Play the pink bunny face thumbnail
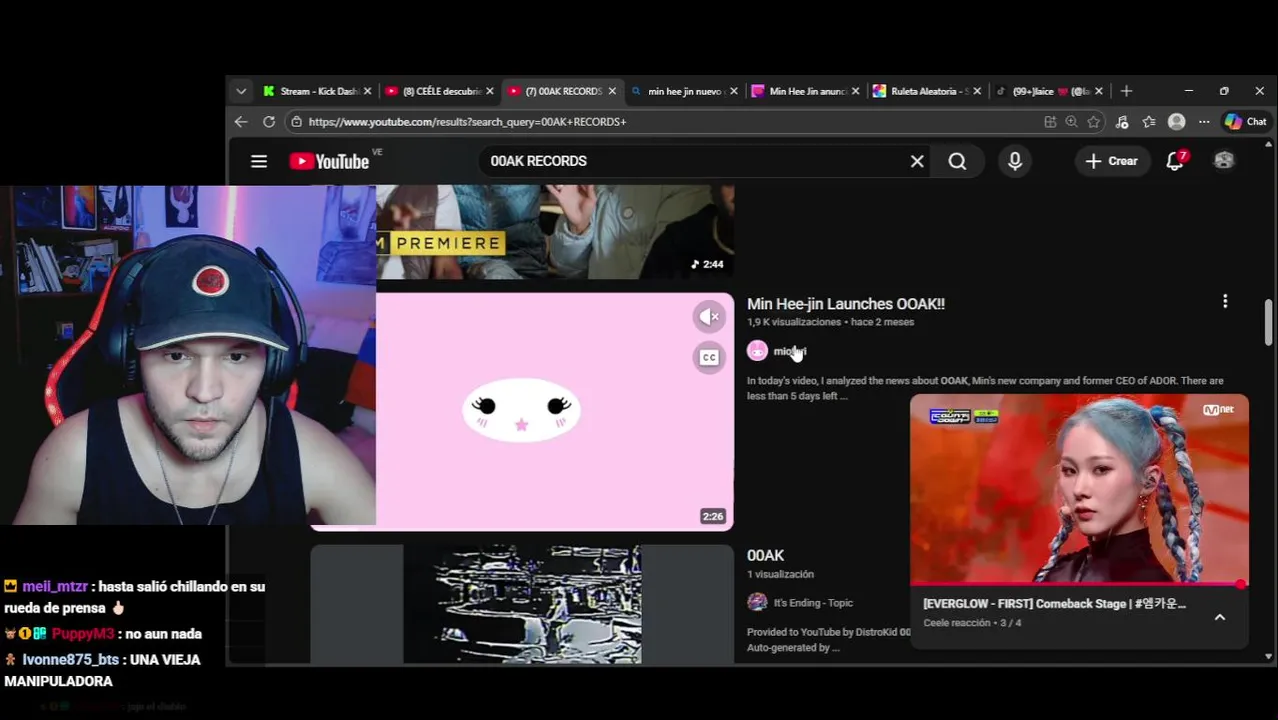Image resolution: width=1278 pixels, height=720 pixels. 520,411
